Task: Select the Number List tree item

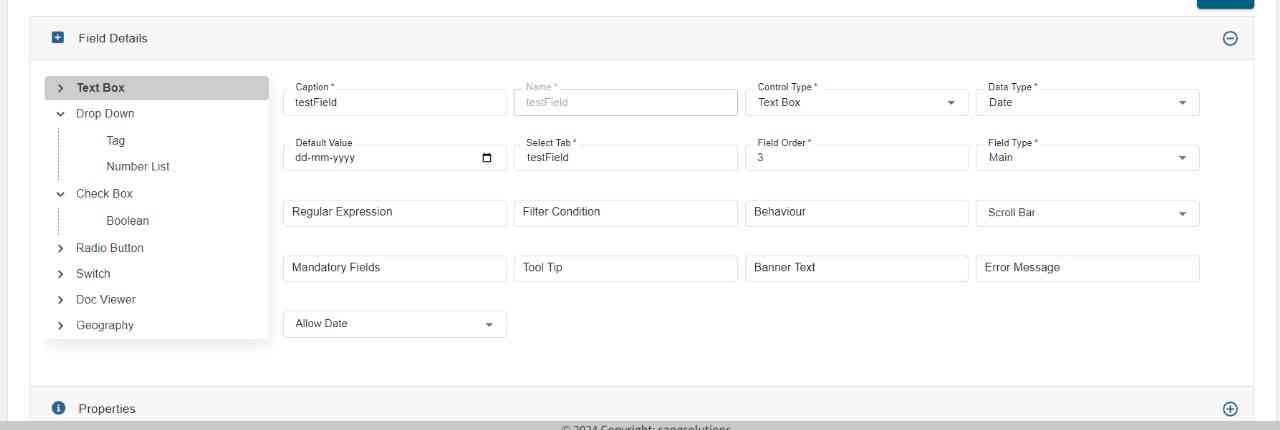Action: (x=138, y=167)
